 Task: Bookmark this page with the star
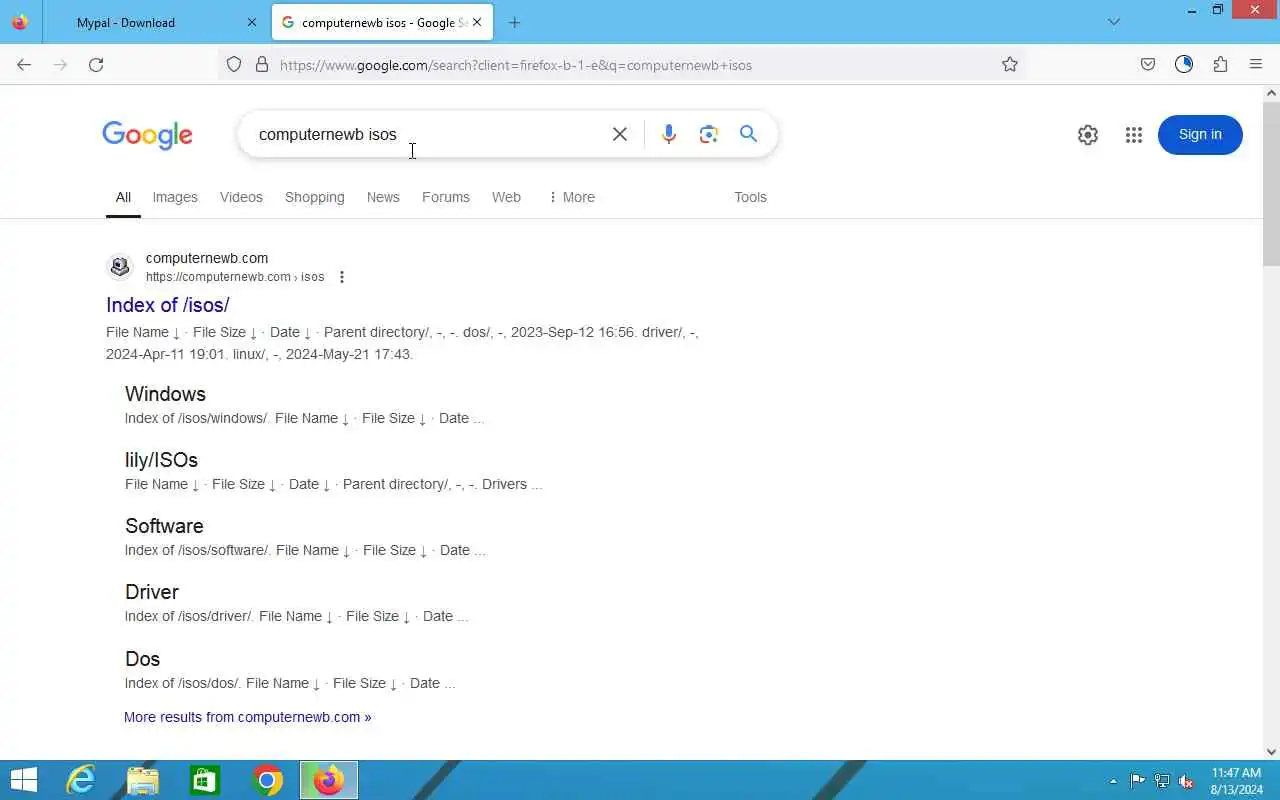click(x=1010, y=65)
